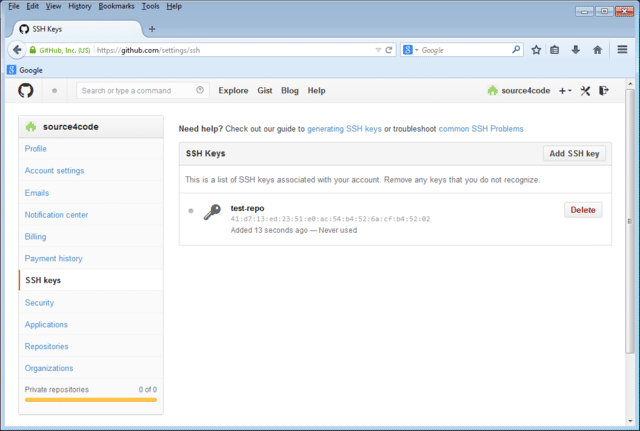This screenshot has height=431, width=640.
Task: Click the GitHub Octocat logo
Action: pos(26,90)
